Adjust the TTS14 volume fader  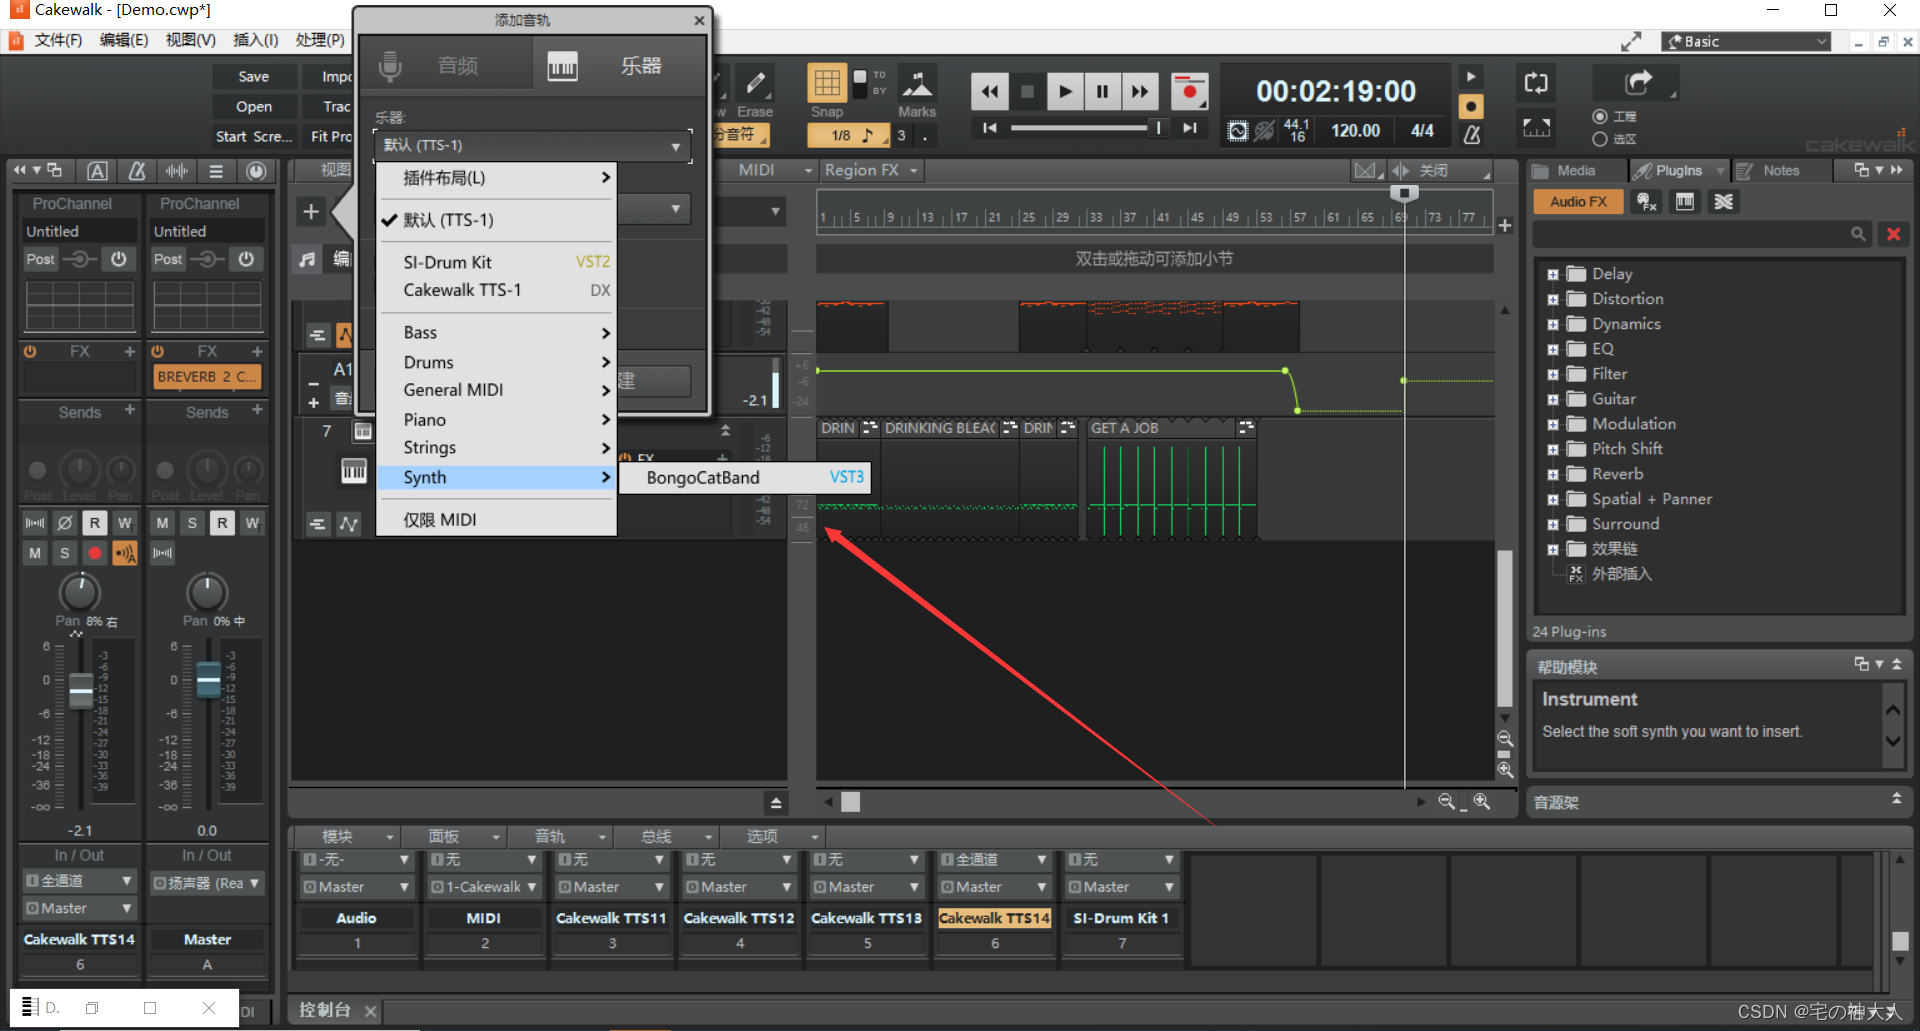[x=81, y=690]
